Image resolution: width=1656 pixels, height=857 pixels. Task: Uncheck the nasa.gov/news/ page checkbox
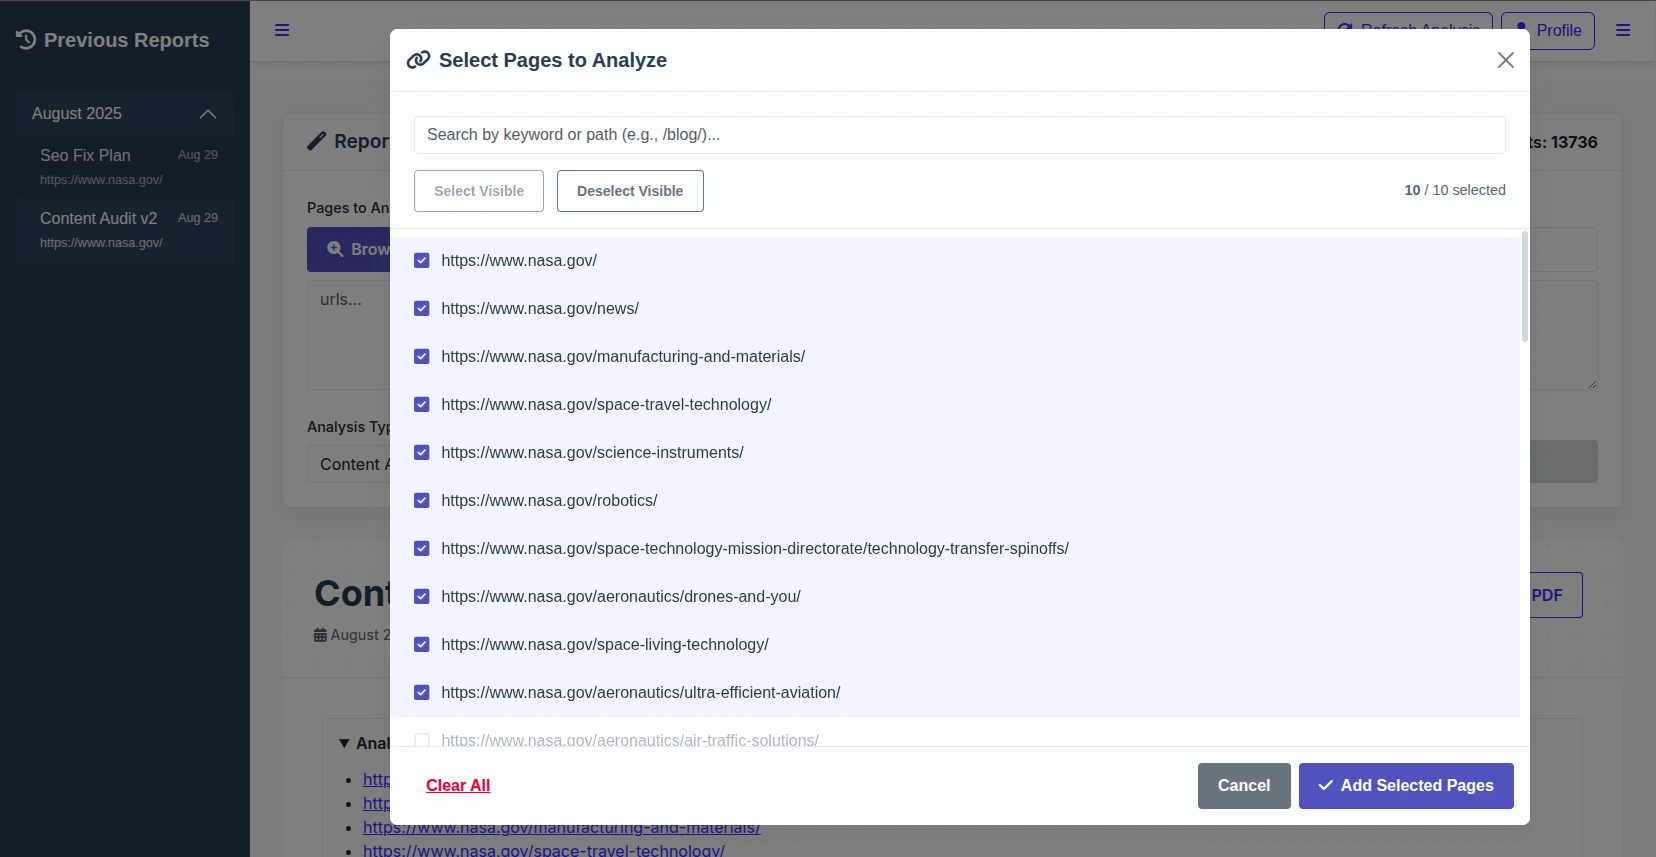pos(422,308)
